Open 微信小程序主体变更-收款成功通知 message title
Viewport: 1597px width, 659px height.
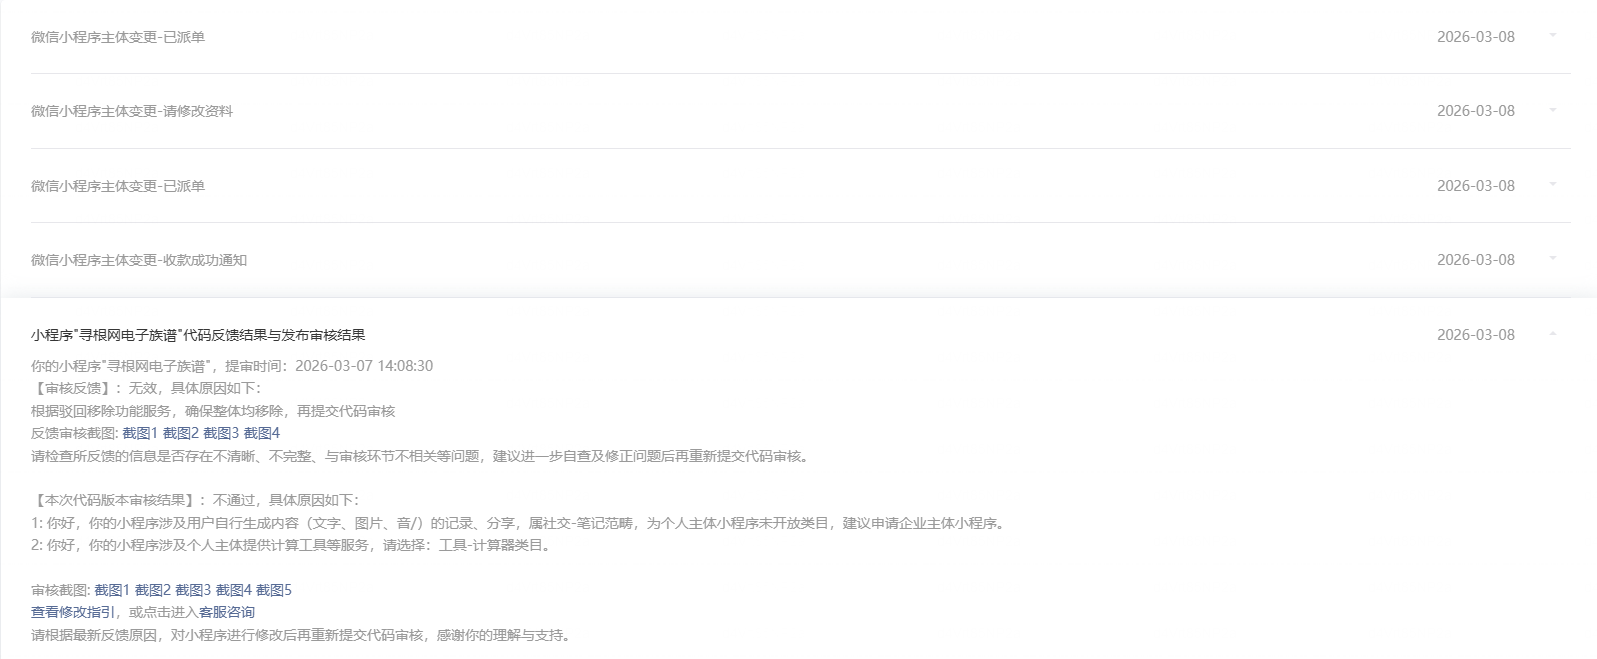(139, 260)
